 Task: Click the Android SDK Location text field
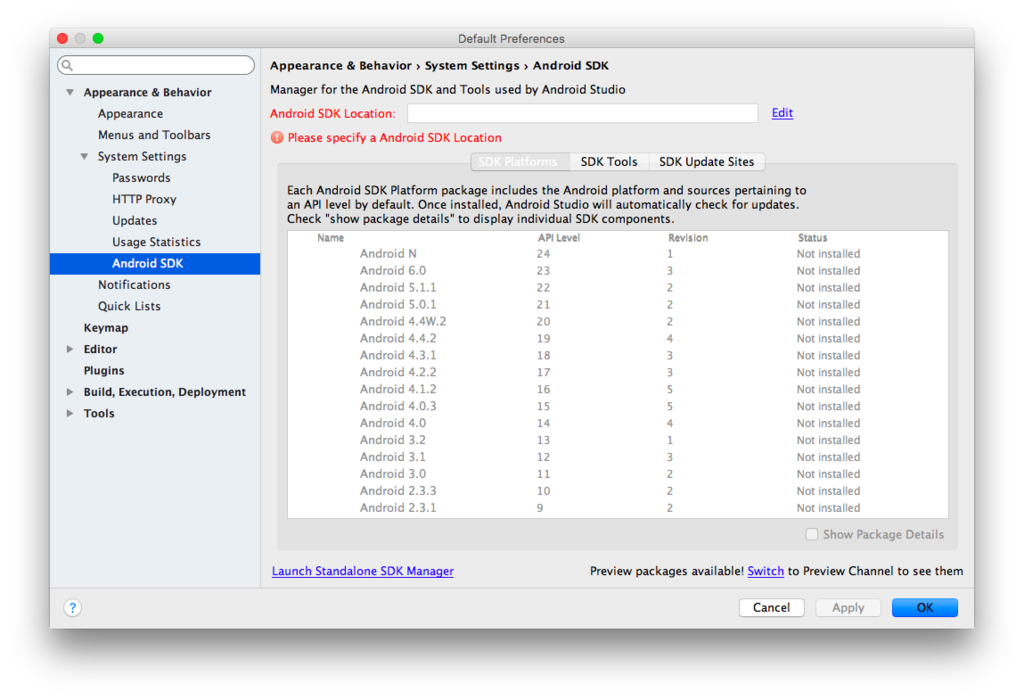click(583, 113)
